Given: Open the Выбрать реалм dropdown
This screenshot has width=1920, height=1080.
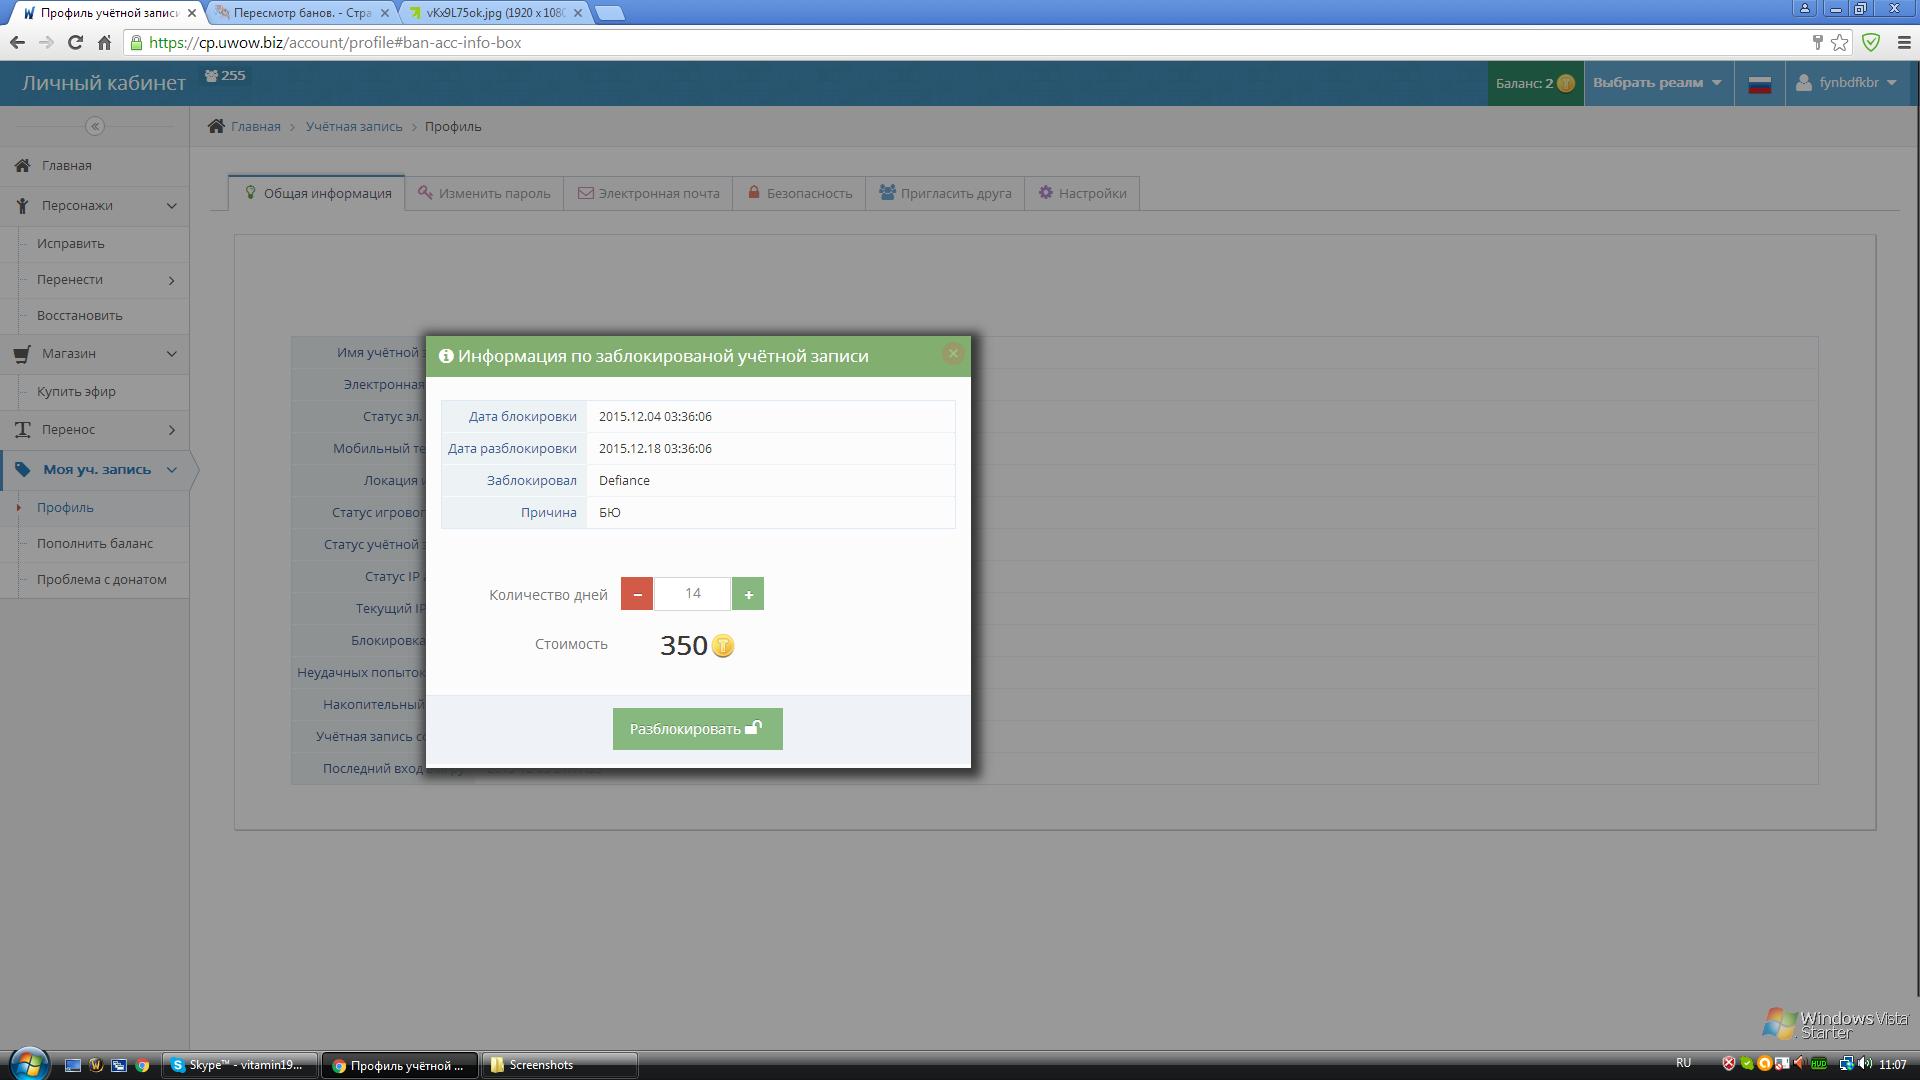Looking at the screenshot, I should click(1657, 83).
